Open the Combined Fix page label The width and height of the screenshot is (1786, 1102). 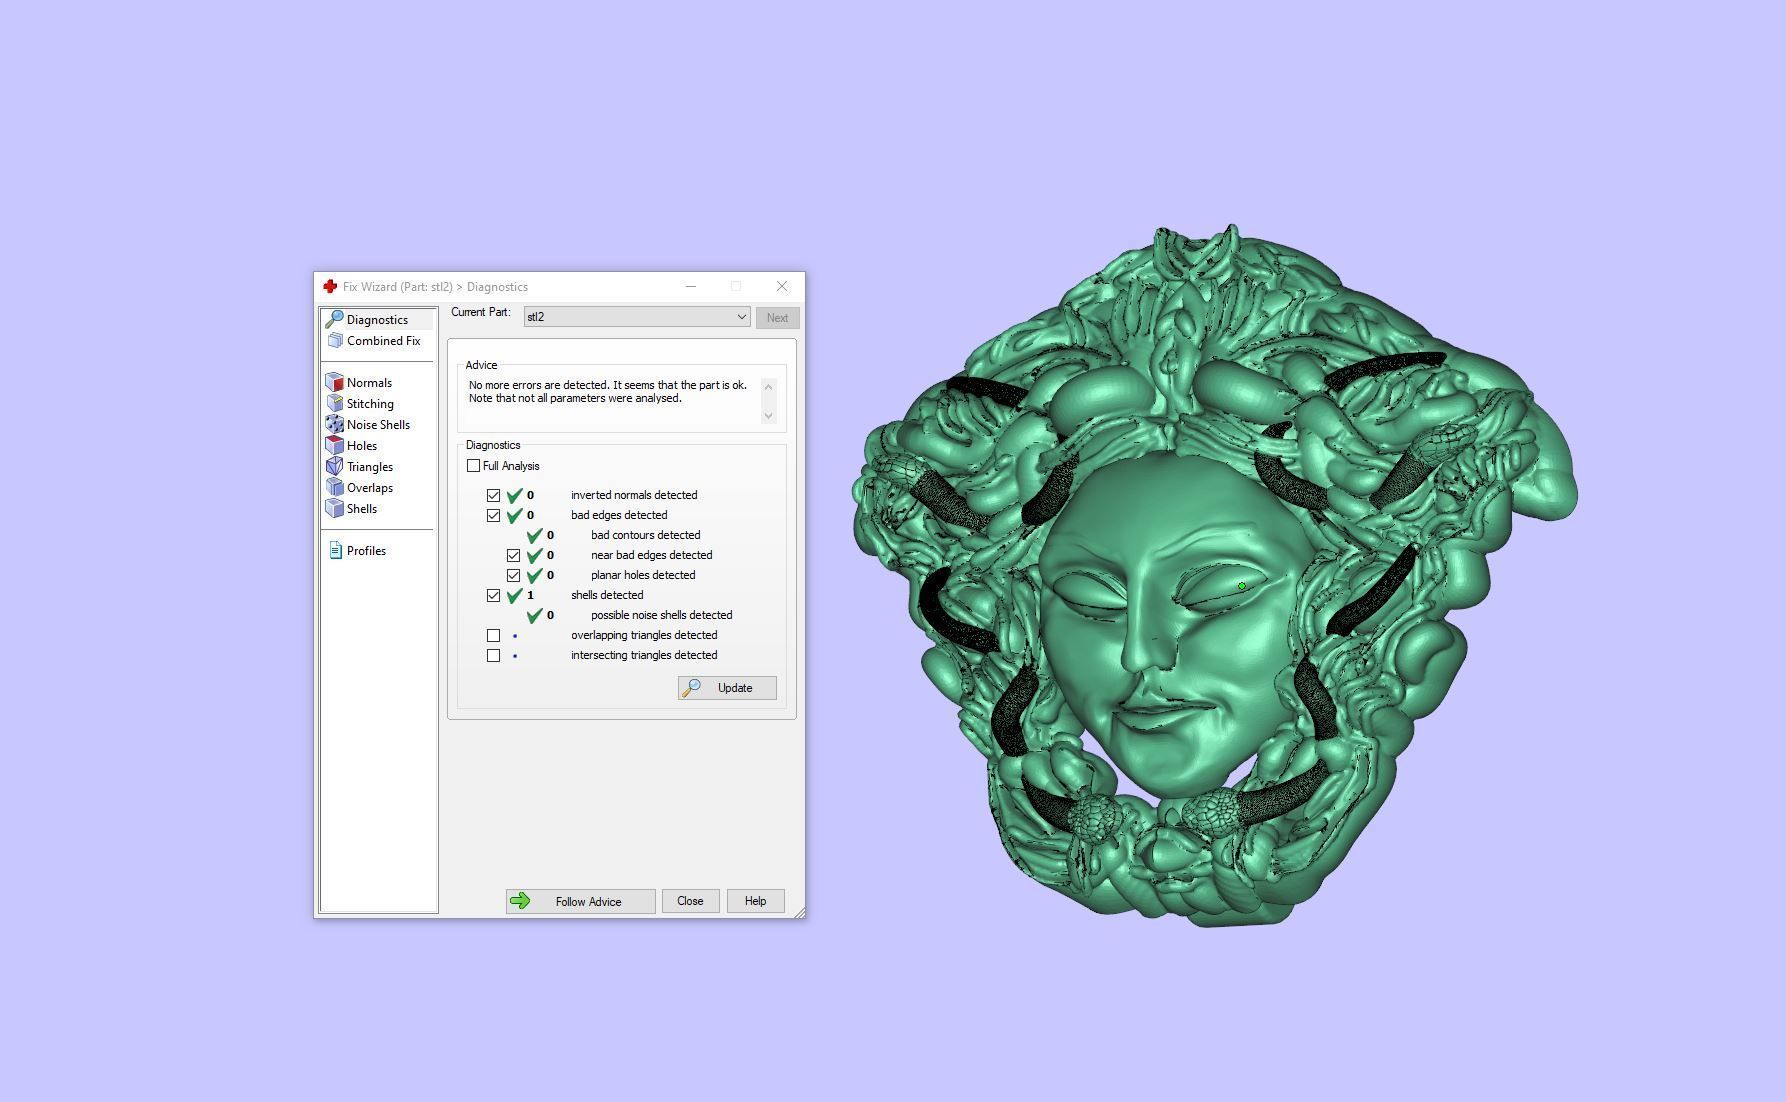(383, 341)
